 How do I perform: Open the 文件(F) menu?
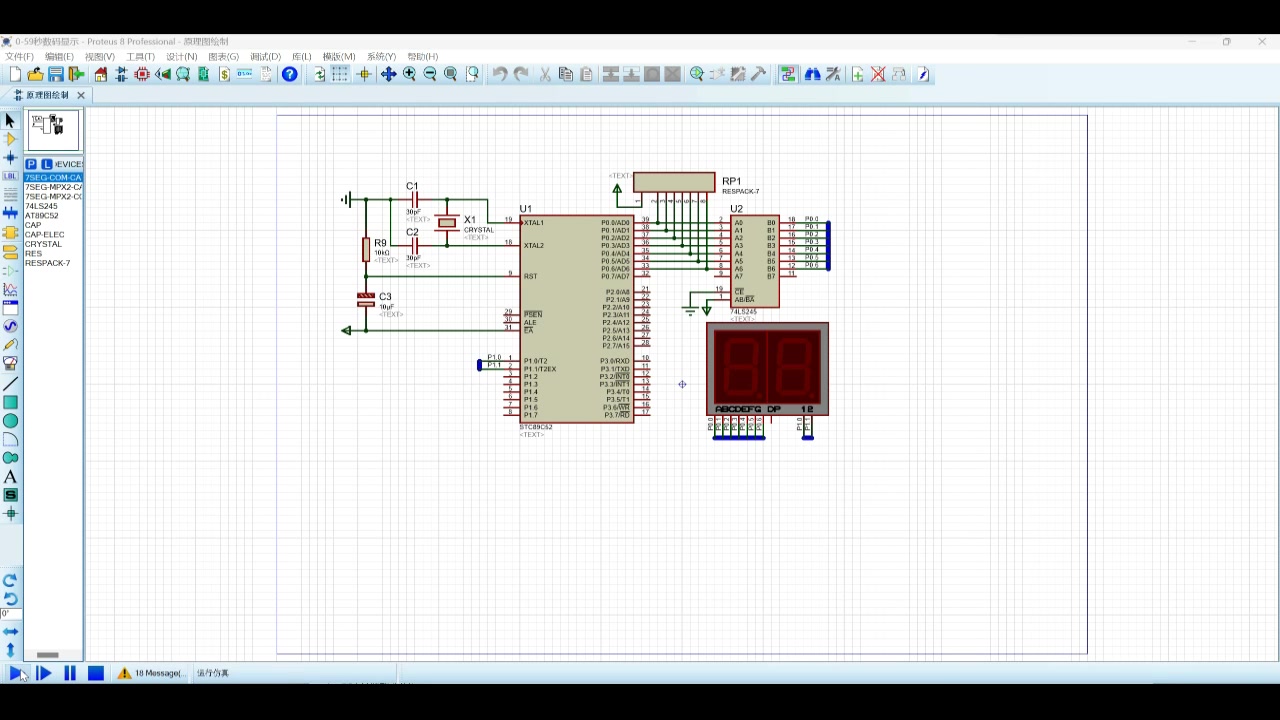coord(20,57)
